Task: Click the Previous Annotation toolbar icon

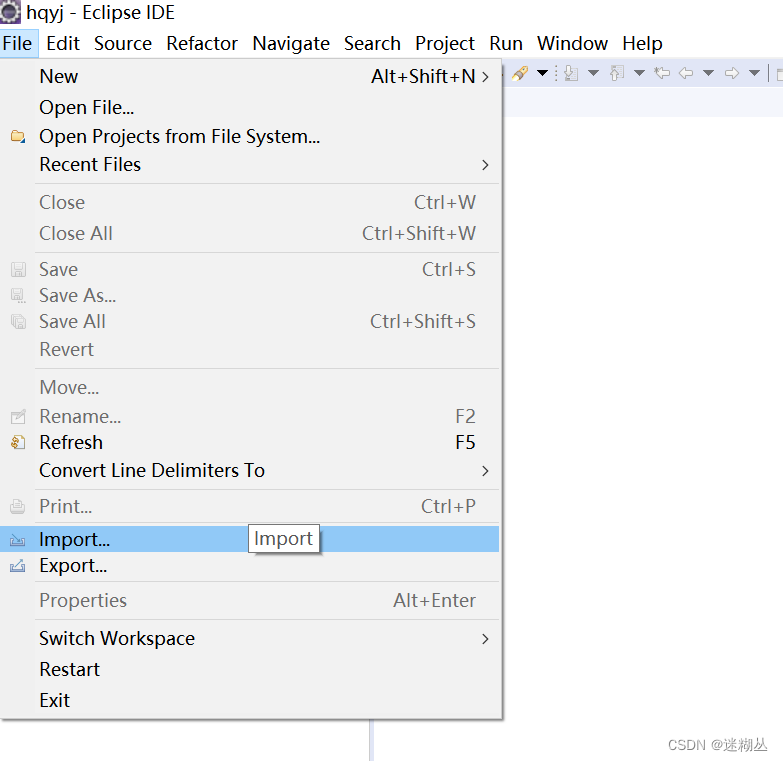Action: [x=617, y=74]
